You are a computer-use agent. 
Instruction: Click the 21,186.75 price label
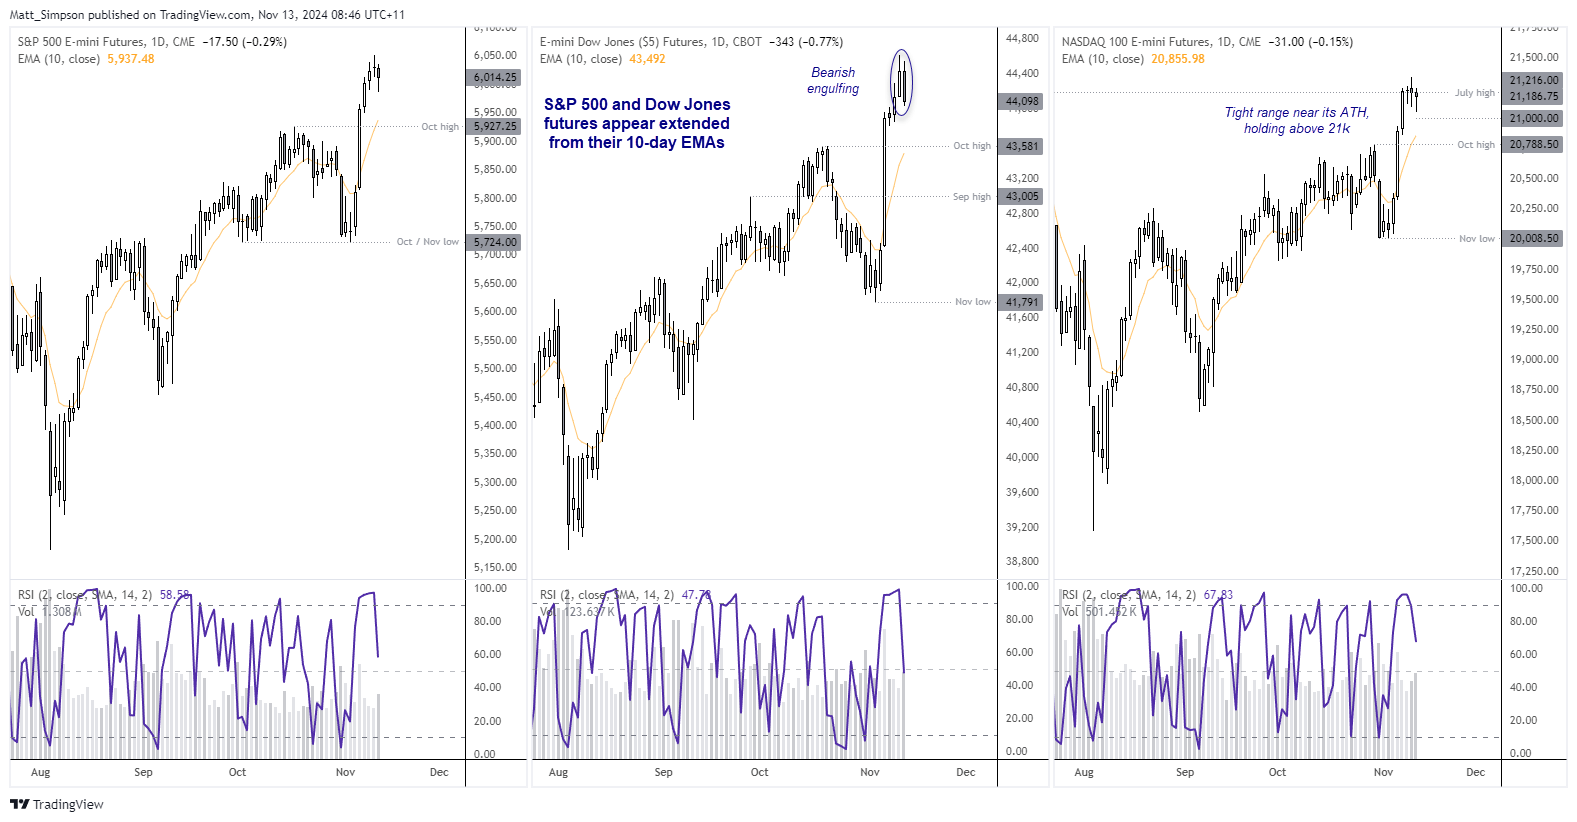1534,96
